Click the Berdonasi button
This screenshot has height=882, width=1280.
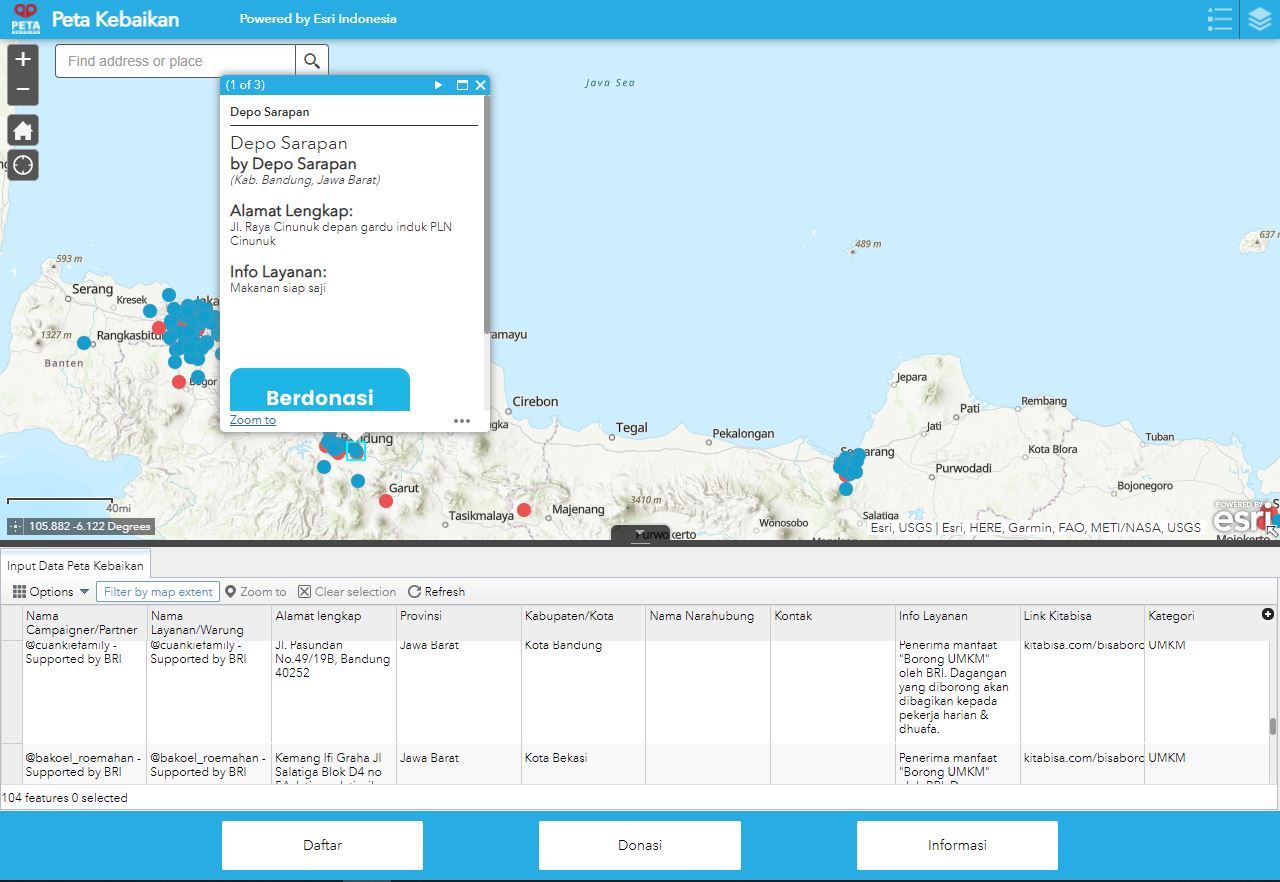pos(320,391)
